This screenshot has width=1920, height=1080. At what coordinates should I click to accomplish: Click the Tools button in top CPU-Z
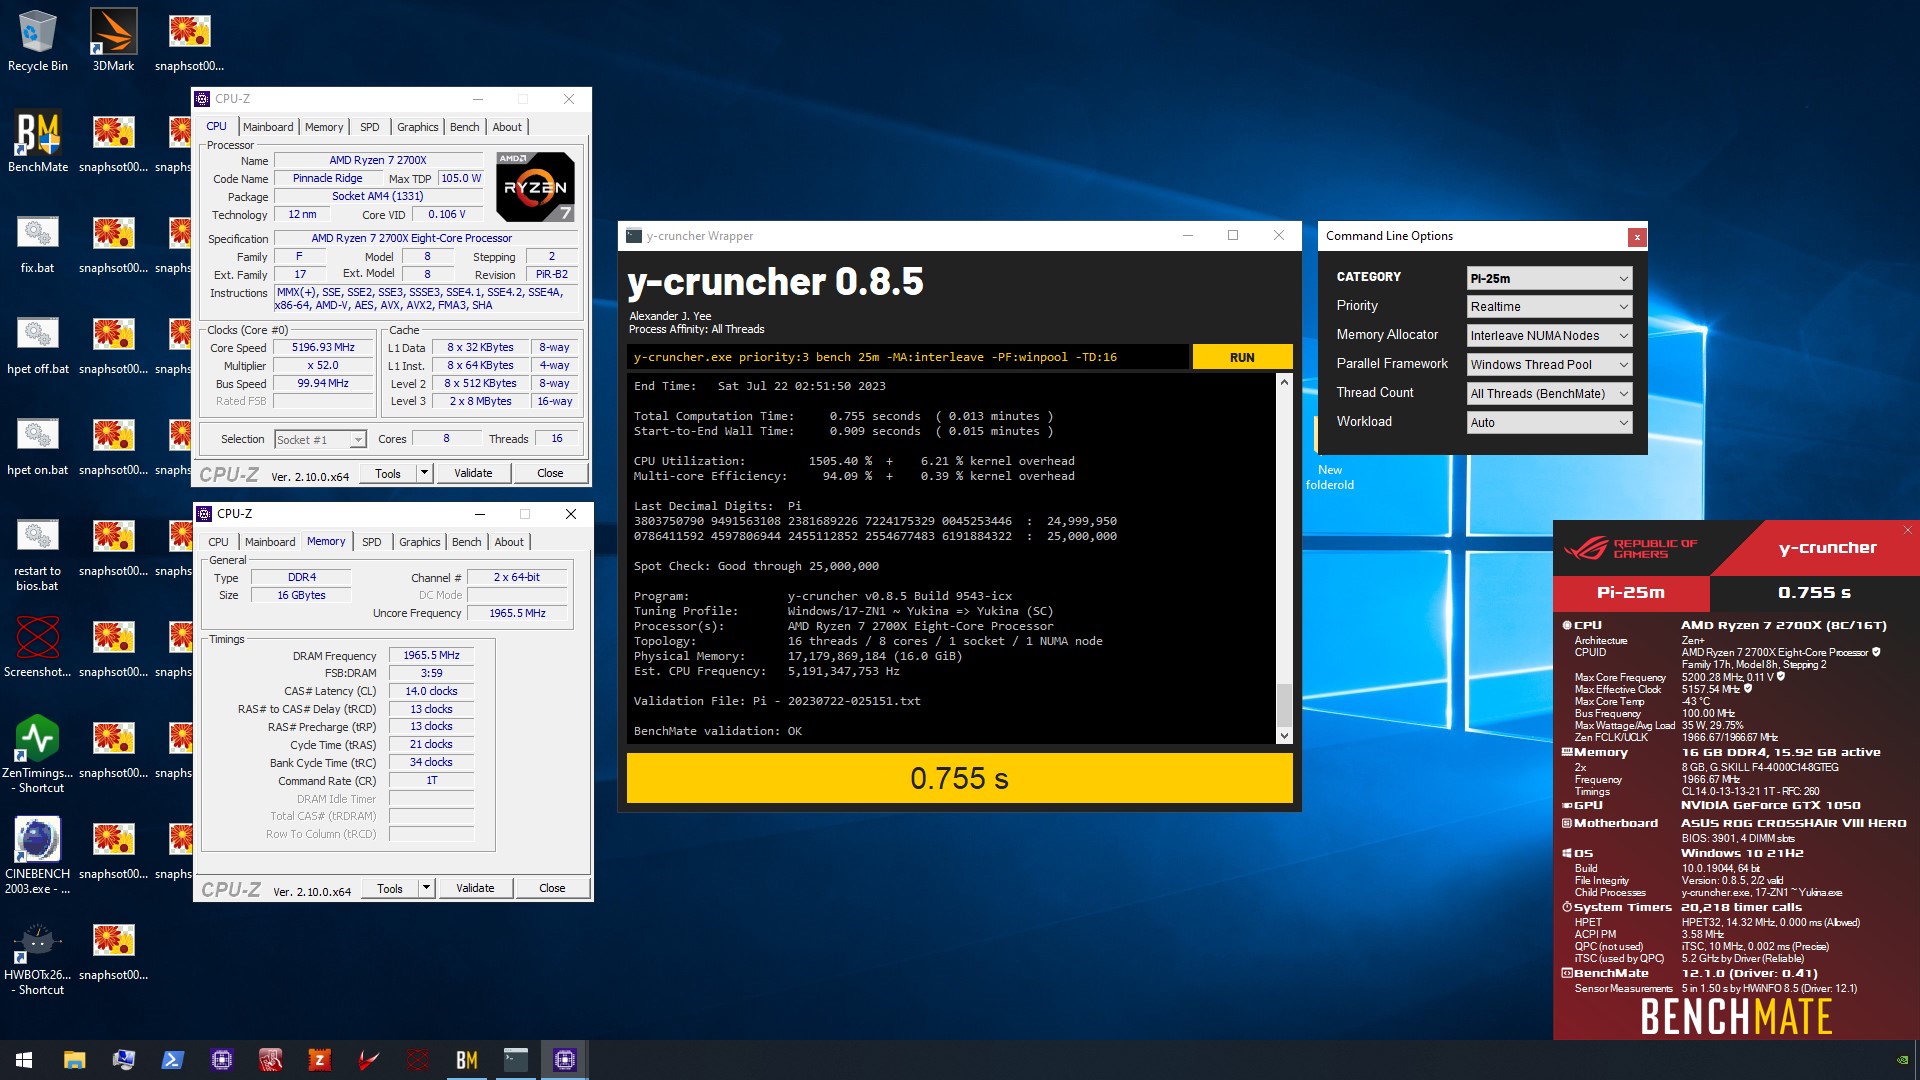coord(388,473)
